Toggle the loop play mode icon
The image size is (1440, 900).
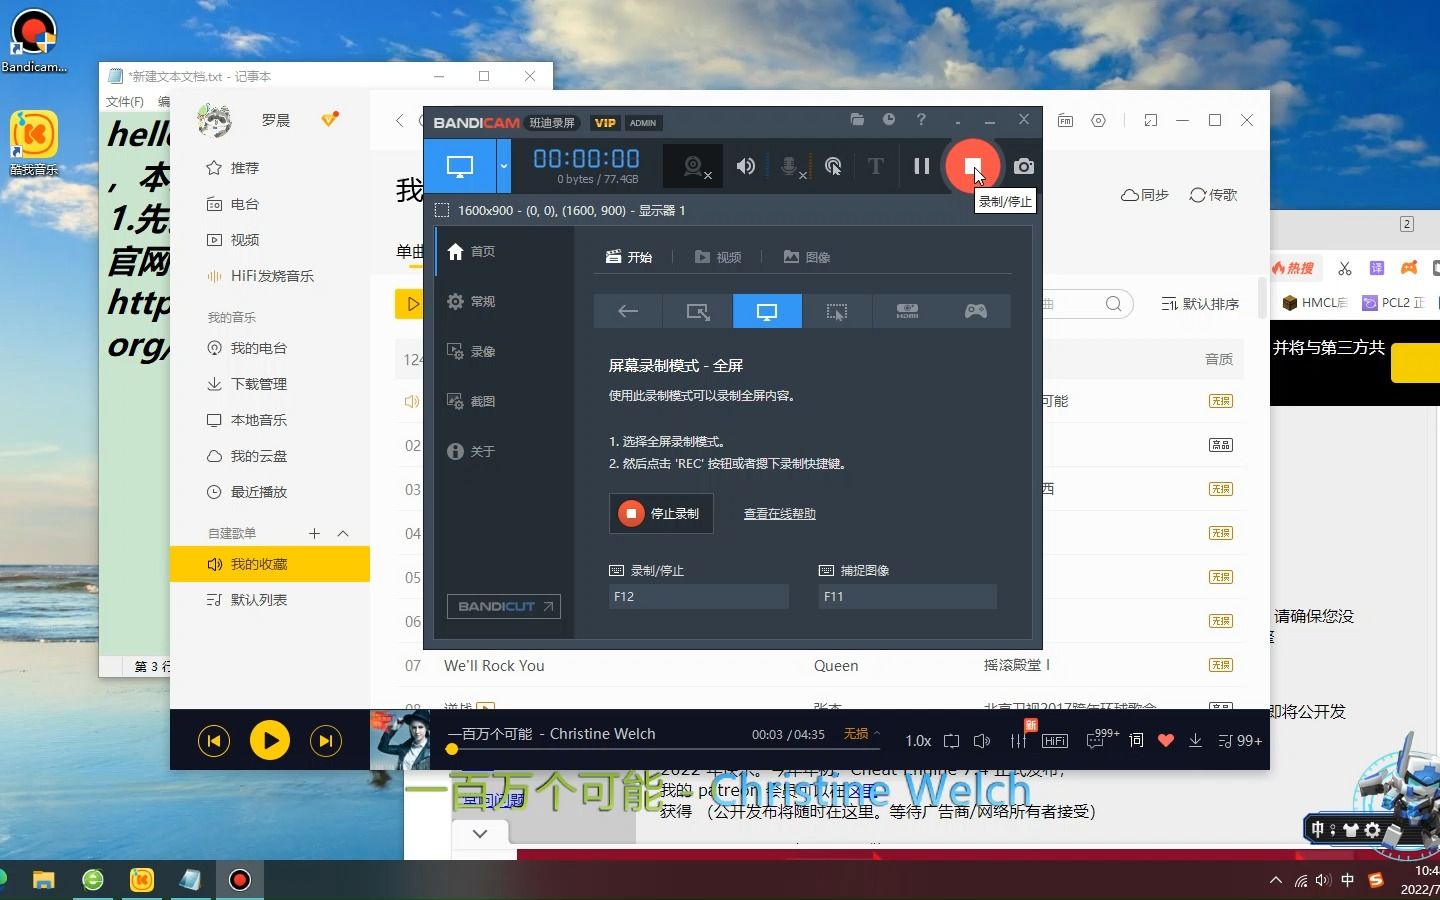(952, 741)
